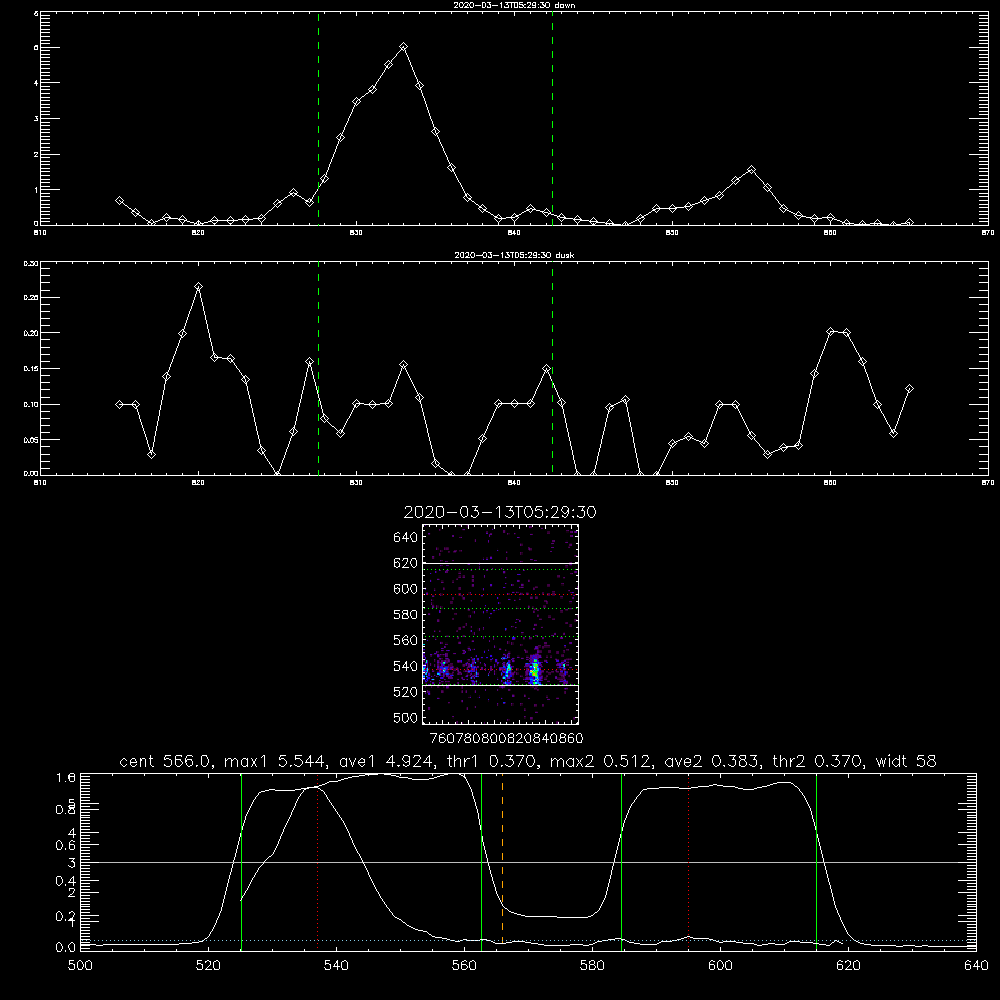The width and height of the screenshot is (1000, 1000).
Task: Click the highest peak marker in dawn plot
Action: [403, 47]
